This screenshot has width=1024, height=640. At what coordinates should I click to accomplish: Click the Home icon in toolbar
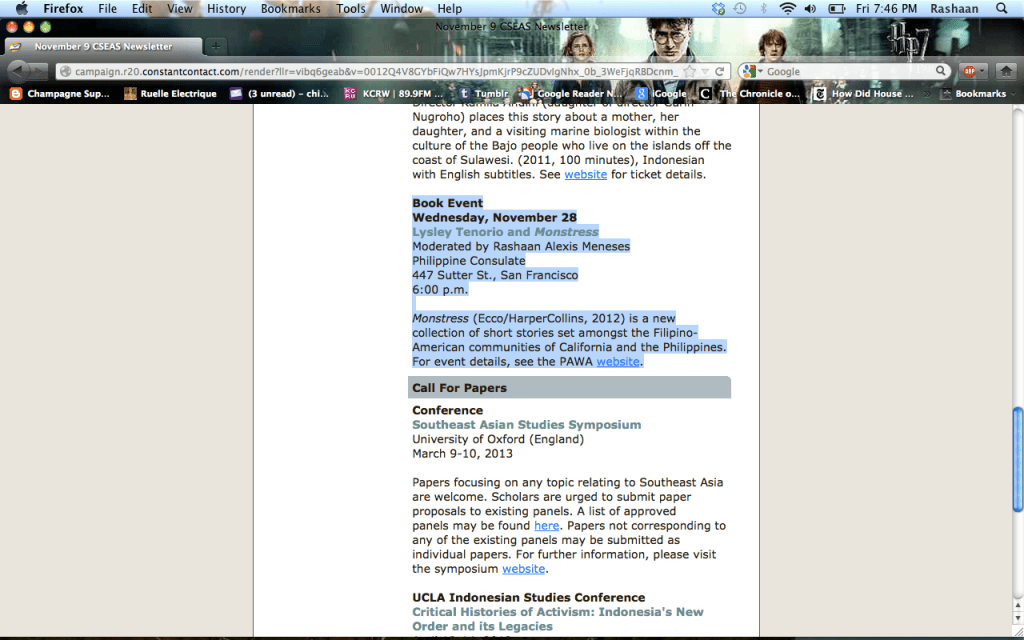pyautogui.click(x=1006, y=71)
